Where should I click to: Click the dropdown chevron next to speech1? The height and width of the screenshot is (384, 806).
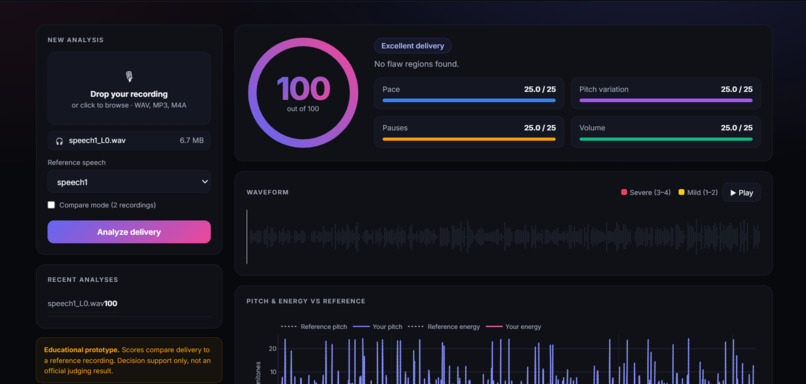(x=205, y=181)
